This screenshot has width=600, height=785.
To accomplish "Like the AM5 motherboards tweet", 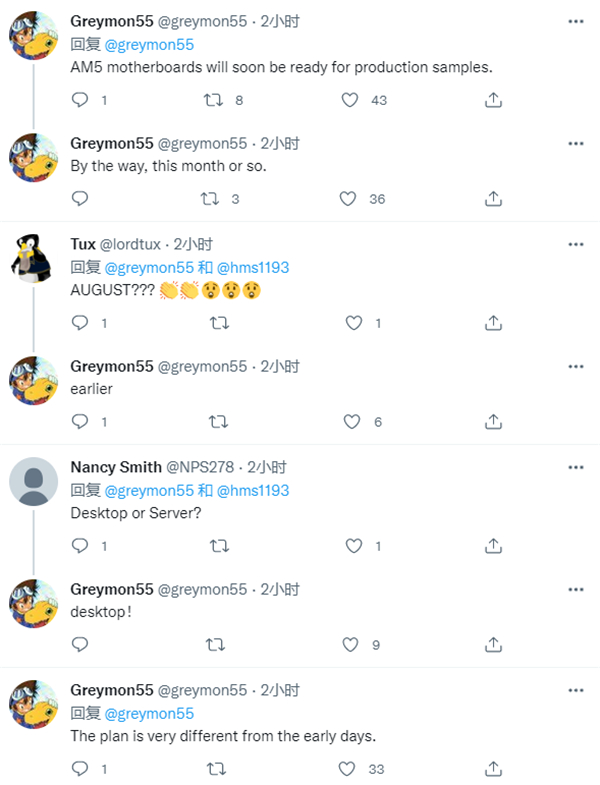I will (x=349, y=100).
